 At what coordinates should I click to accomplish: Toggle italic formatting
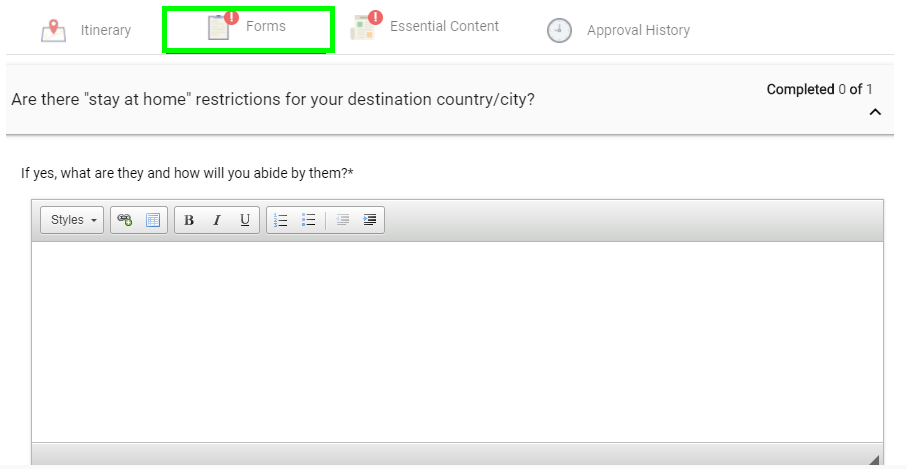217,220
